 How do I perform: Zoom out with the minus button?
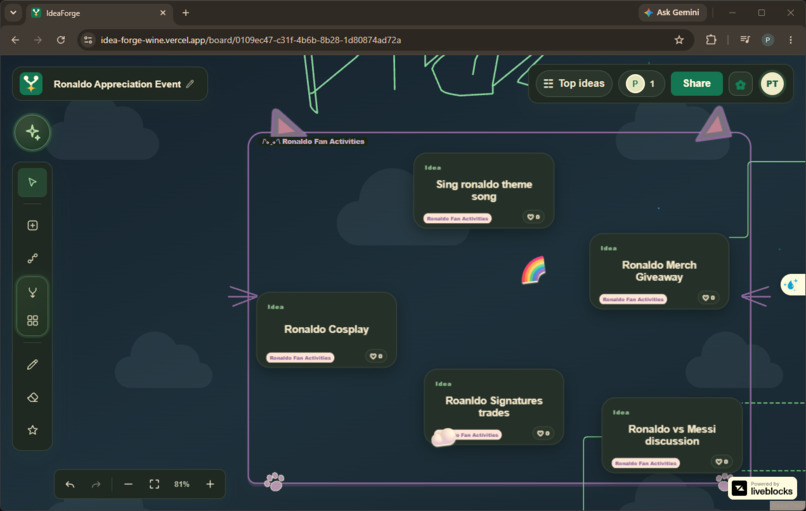(x=129, y=484)
